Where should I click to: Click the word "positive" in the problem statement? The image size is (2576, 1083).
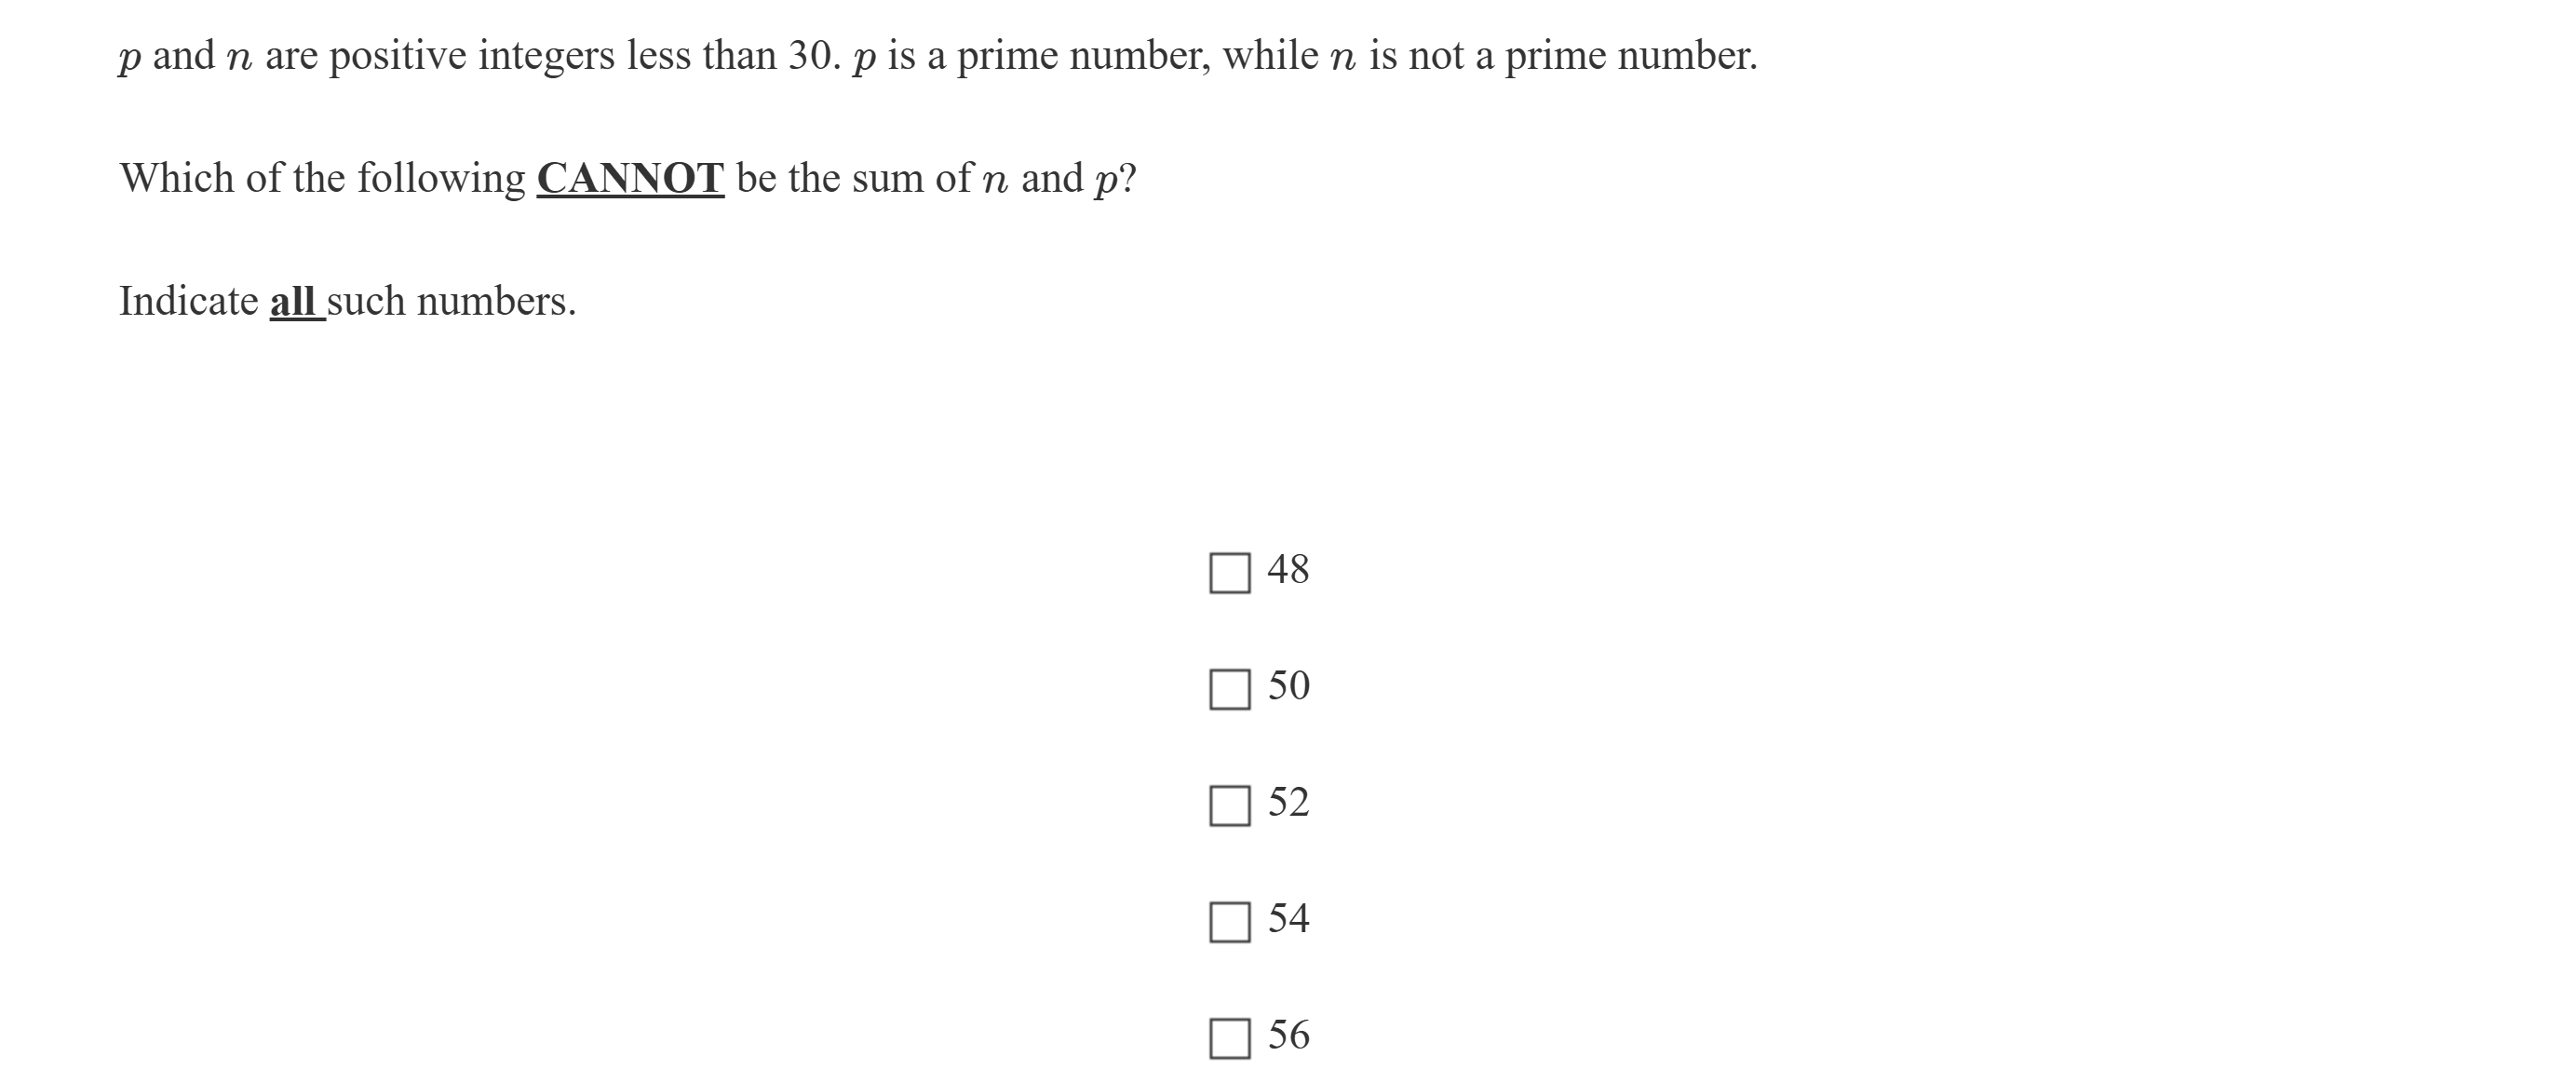click(x=398, y=56)
